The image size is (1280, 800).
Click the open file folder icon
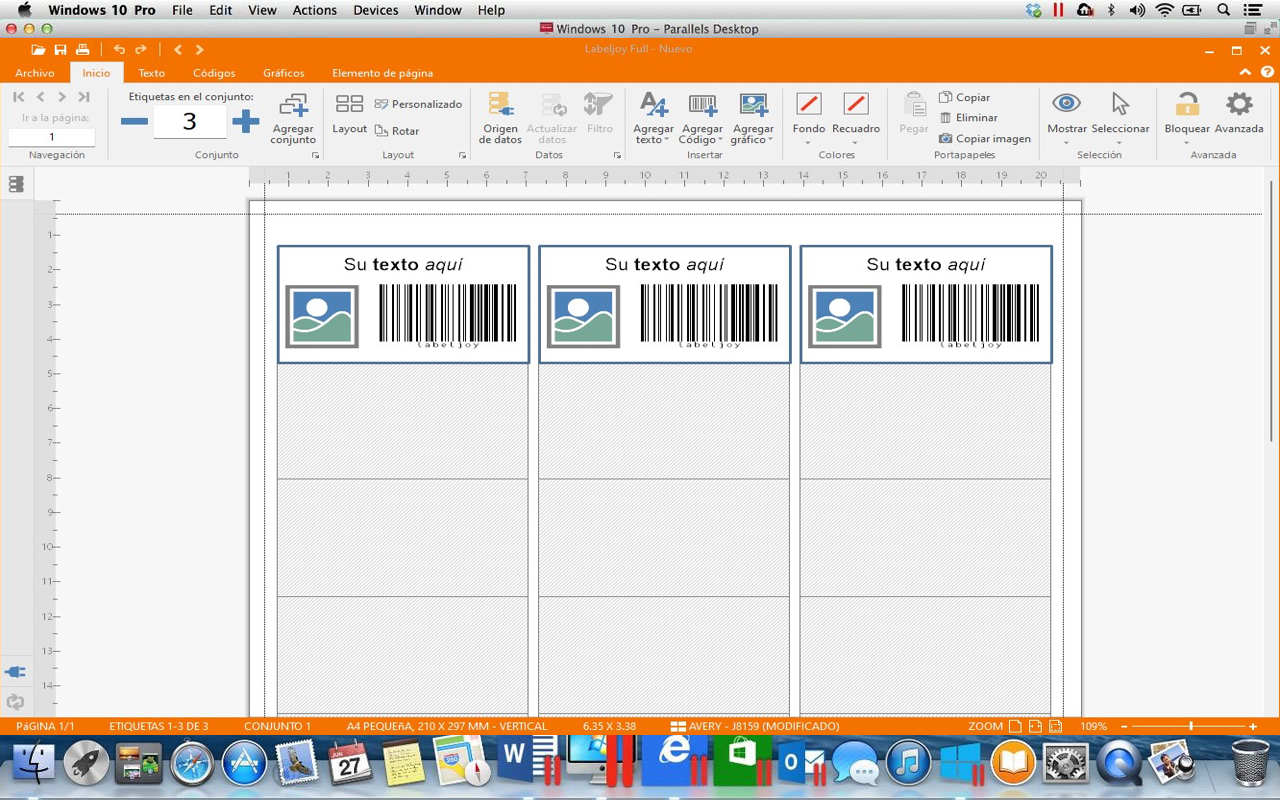click(x=38, y=50)
